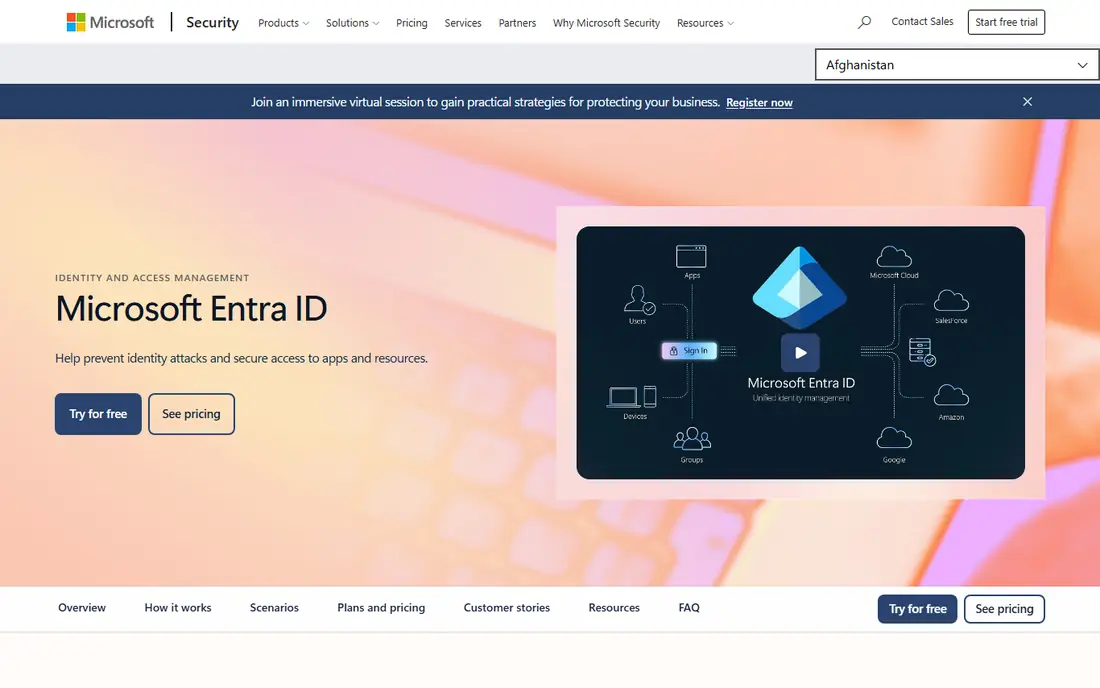Click the Users icon in diagram

point(639,299)
